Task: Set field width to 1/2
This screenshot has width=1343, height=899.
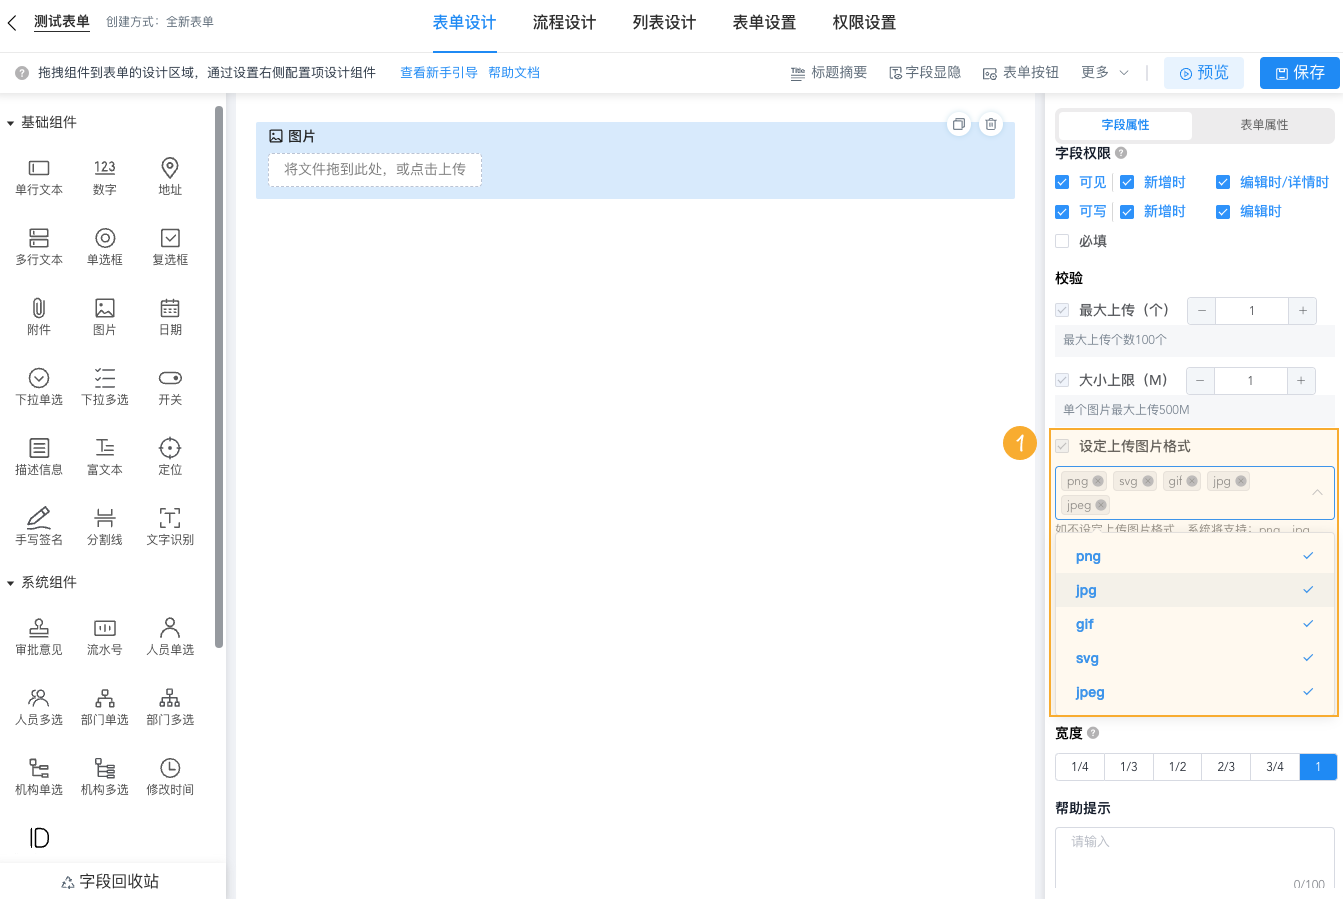Action: pyautogui.click(x=1177, y=766)
